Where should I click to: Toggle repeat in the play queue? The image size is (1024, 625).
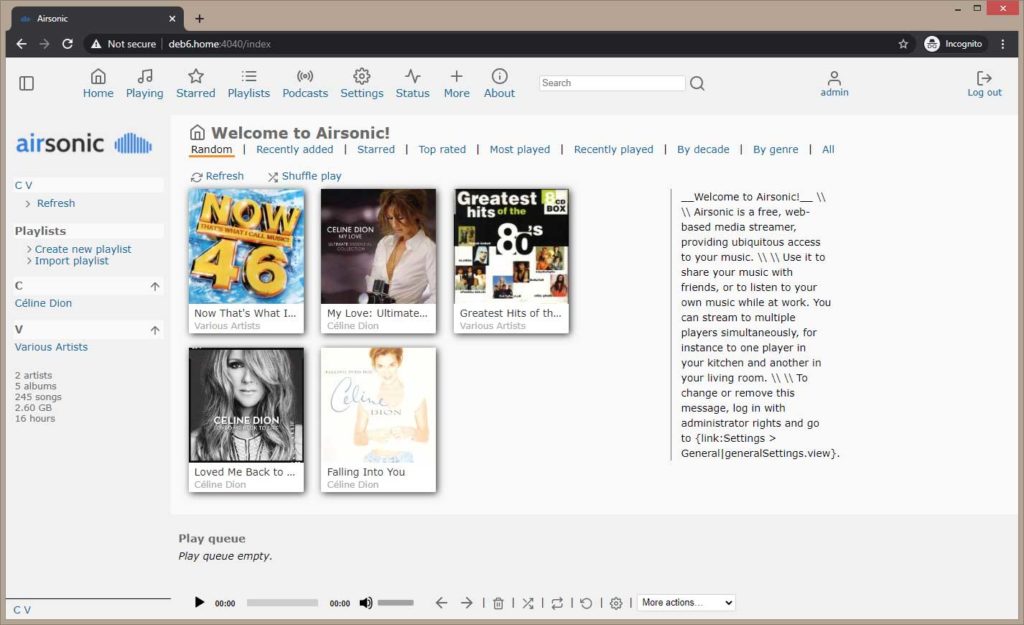[x=557, y=603]
